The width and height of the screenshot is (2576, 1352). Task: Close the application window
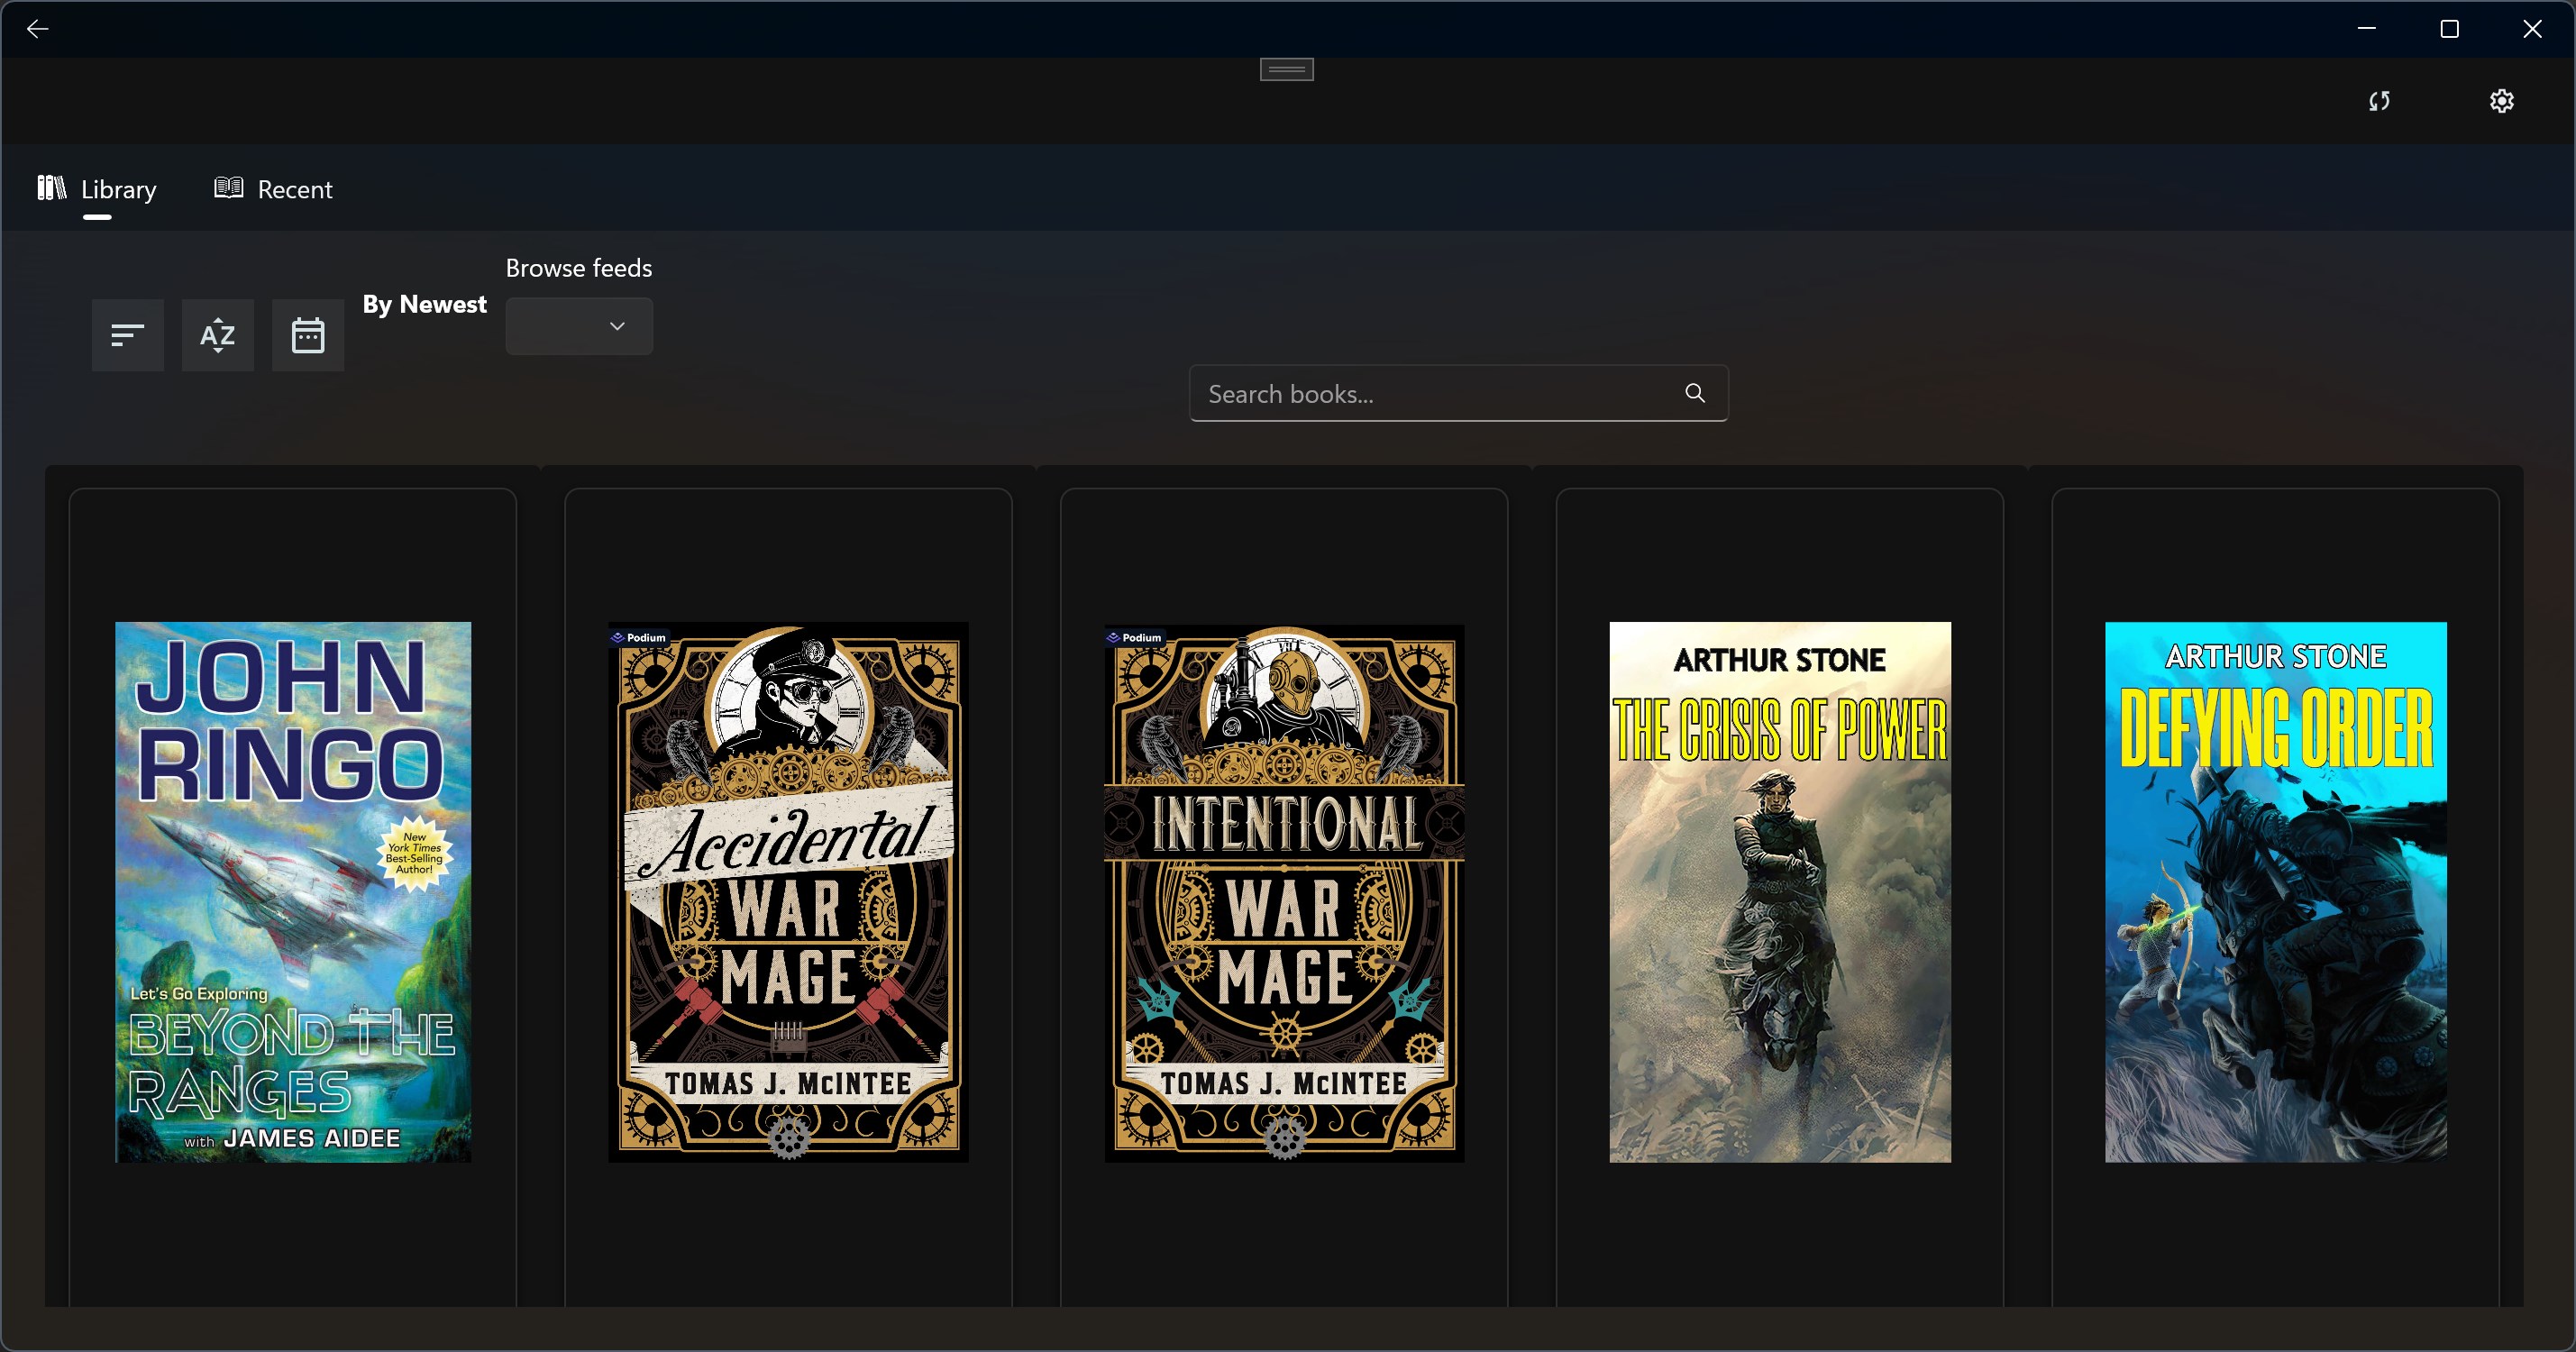coord(2532,29)
